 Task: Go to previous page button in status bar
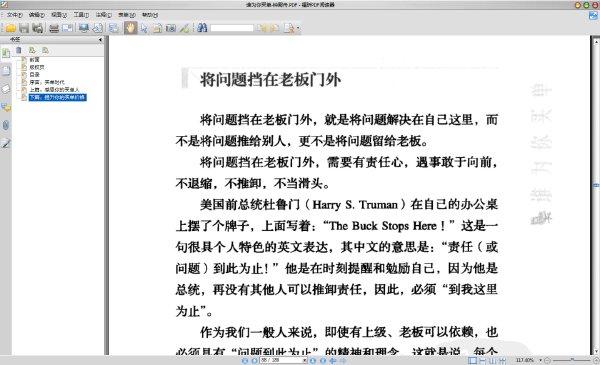click(x=254, y=360)
